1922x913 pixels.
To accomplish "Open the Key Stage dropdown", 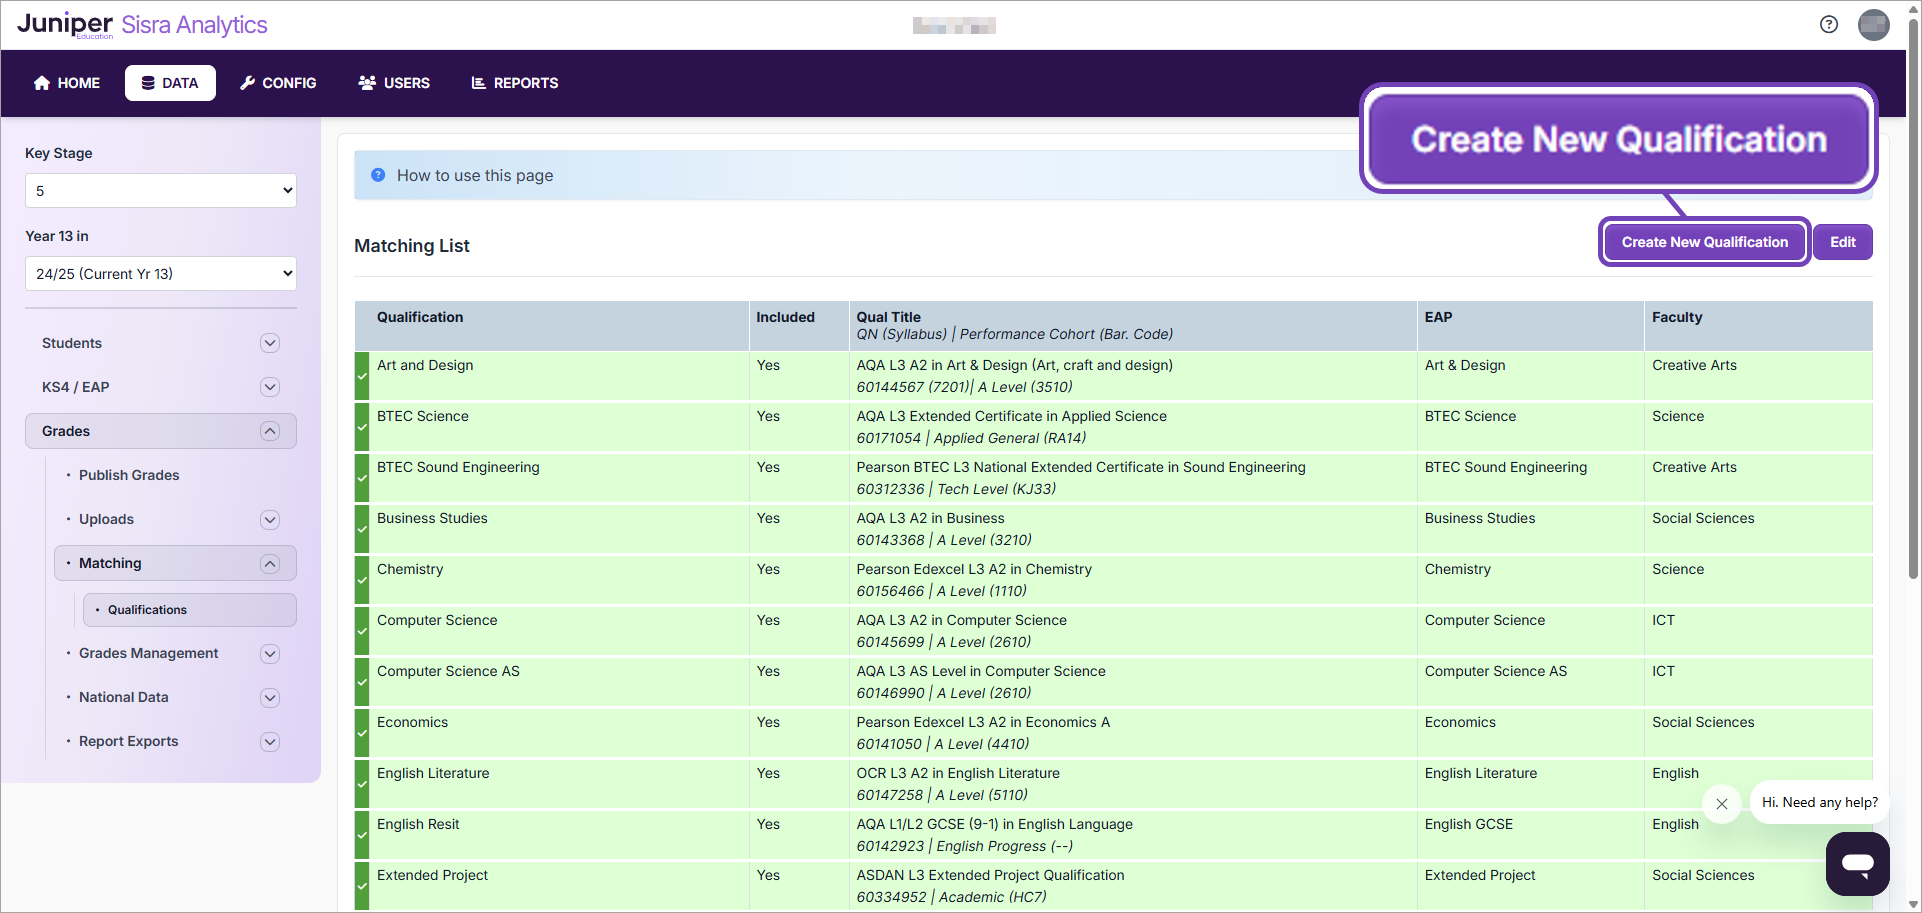I will [x=160, y=191].
